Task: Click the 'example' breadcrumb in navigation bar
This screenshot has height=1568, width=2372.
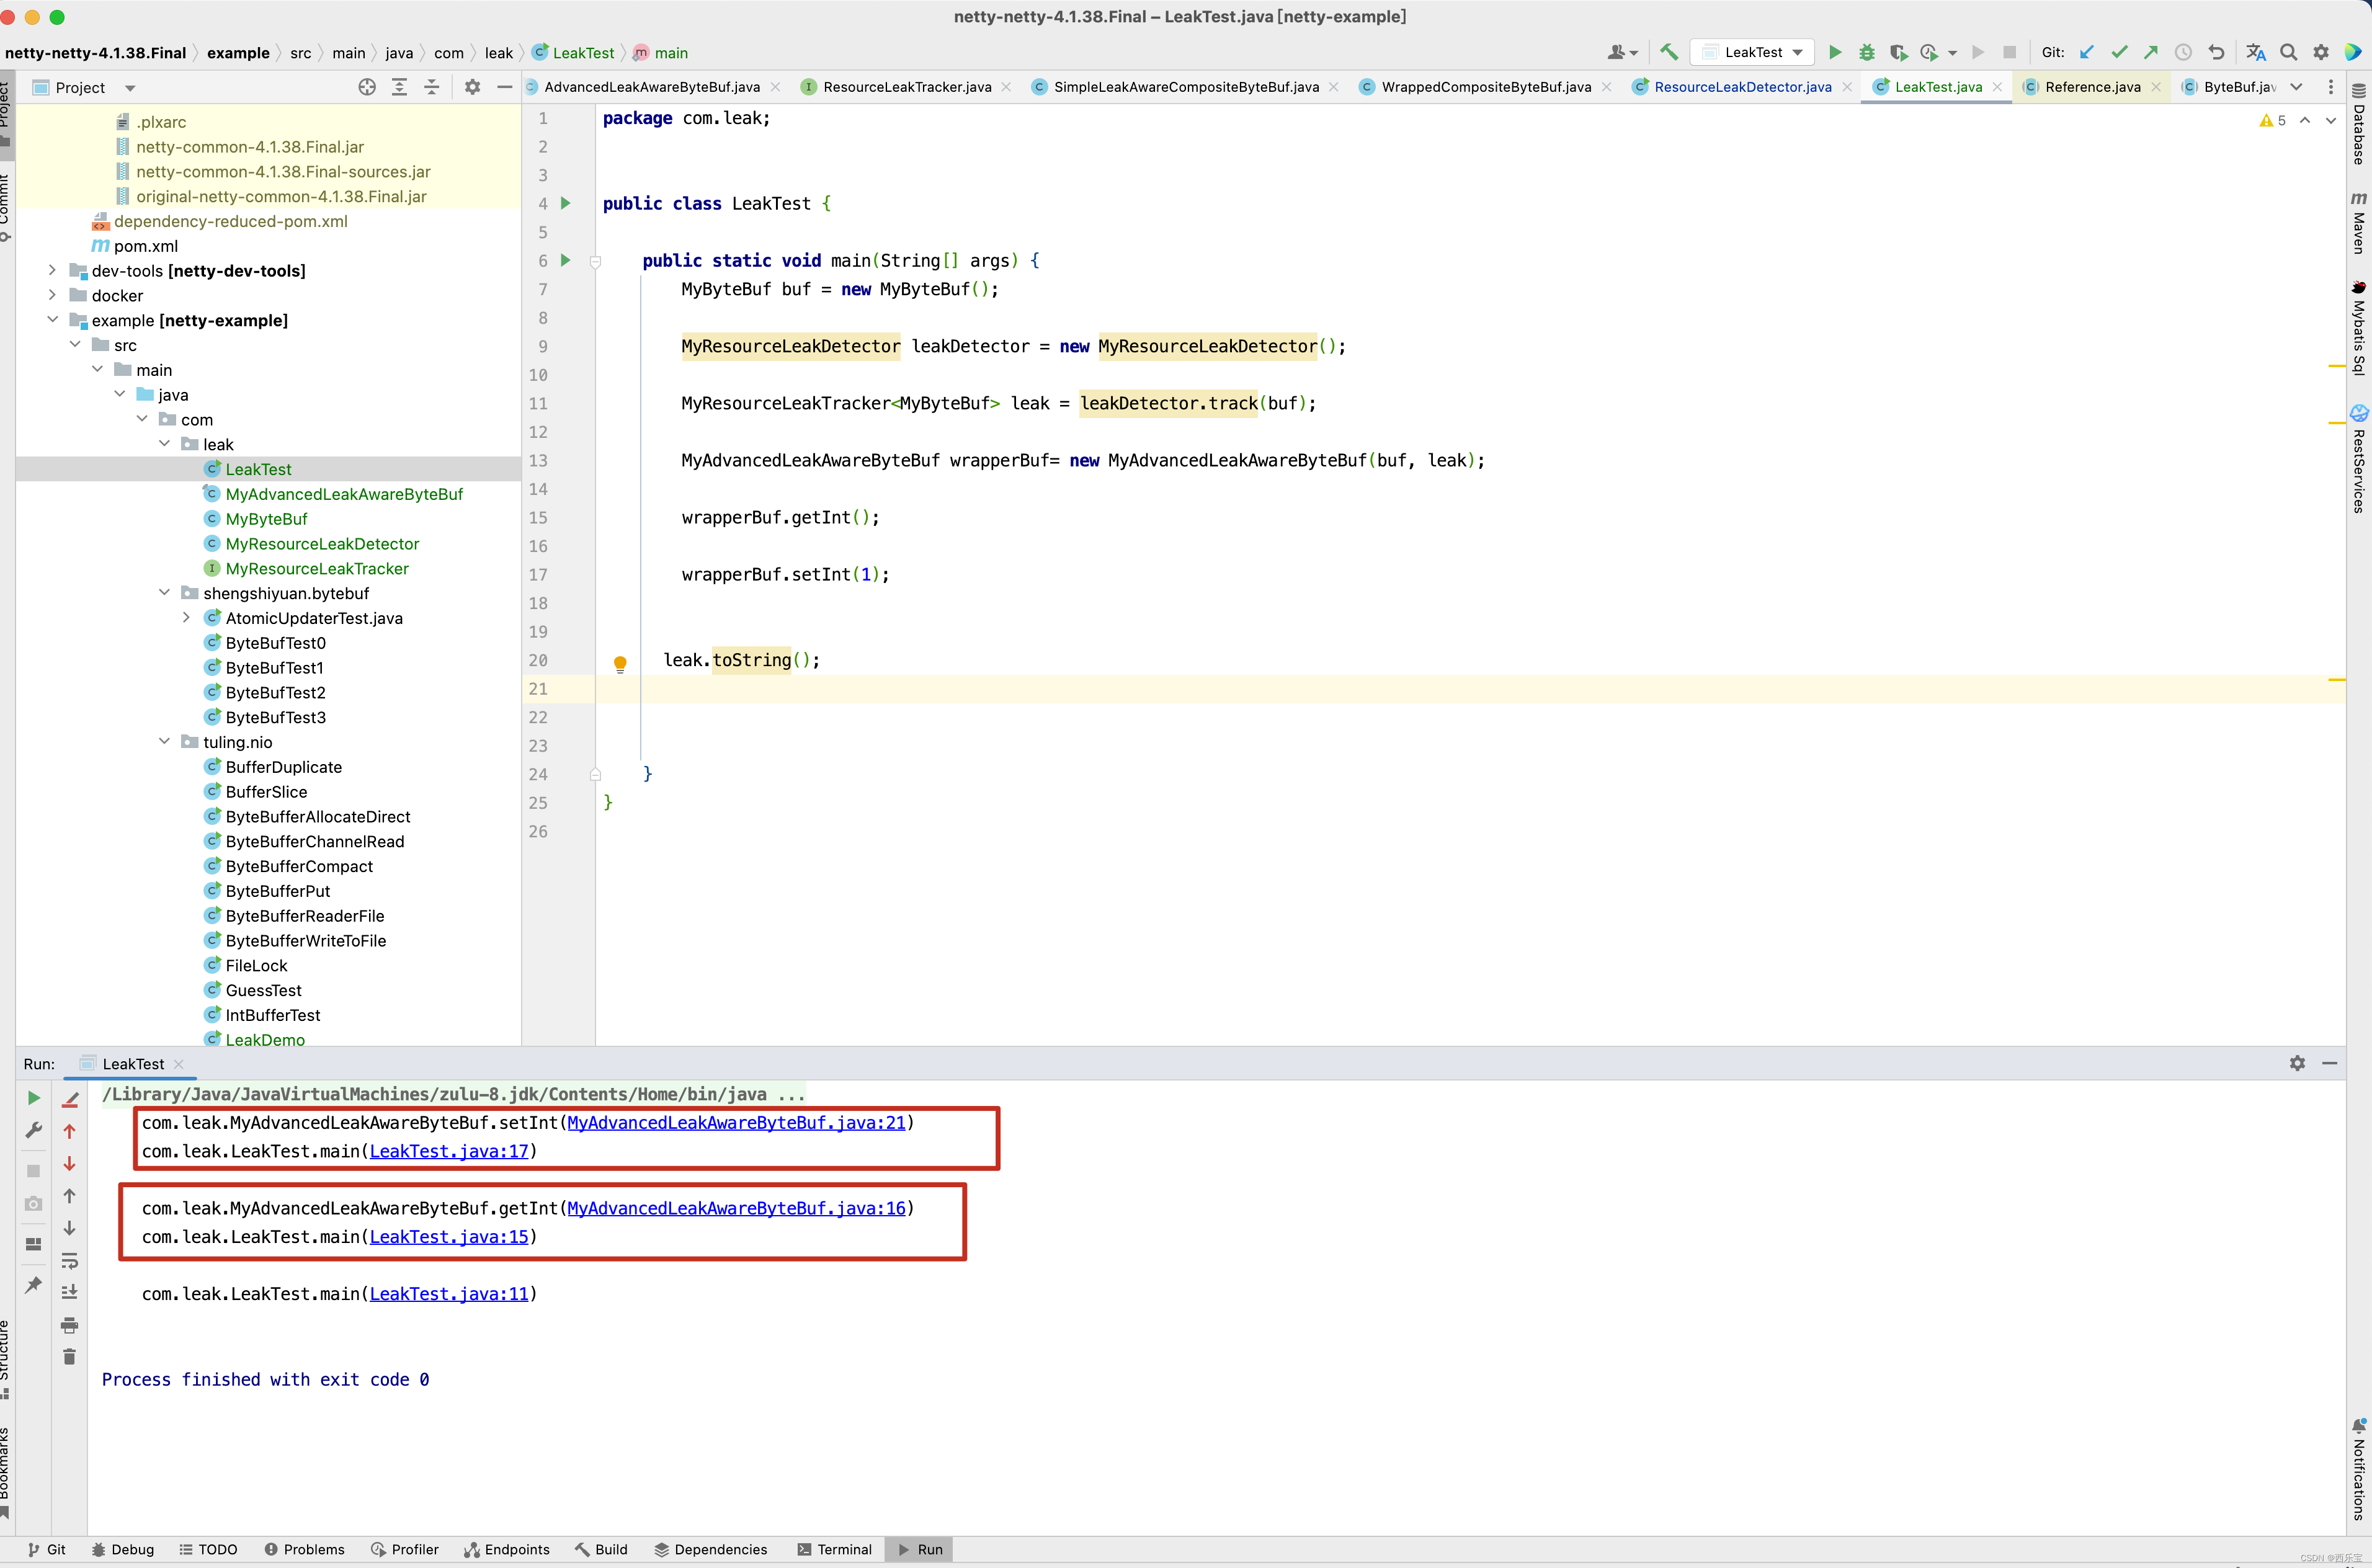Action: click(x=238, y=53)
